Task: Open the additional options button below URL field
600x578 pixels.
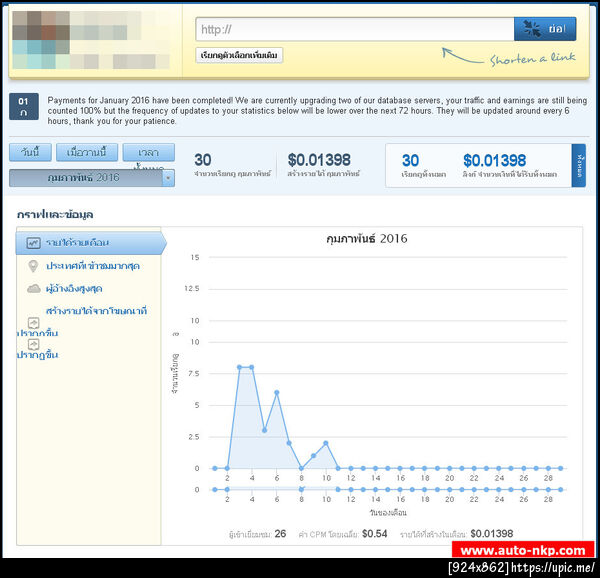Action: click(x=239, y=55)
